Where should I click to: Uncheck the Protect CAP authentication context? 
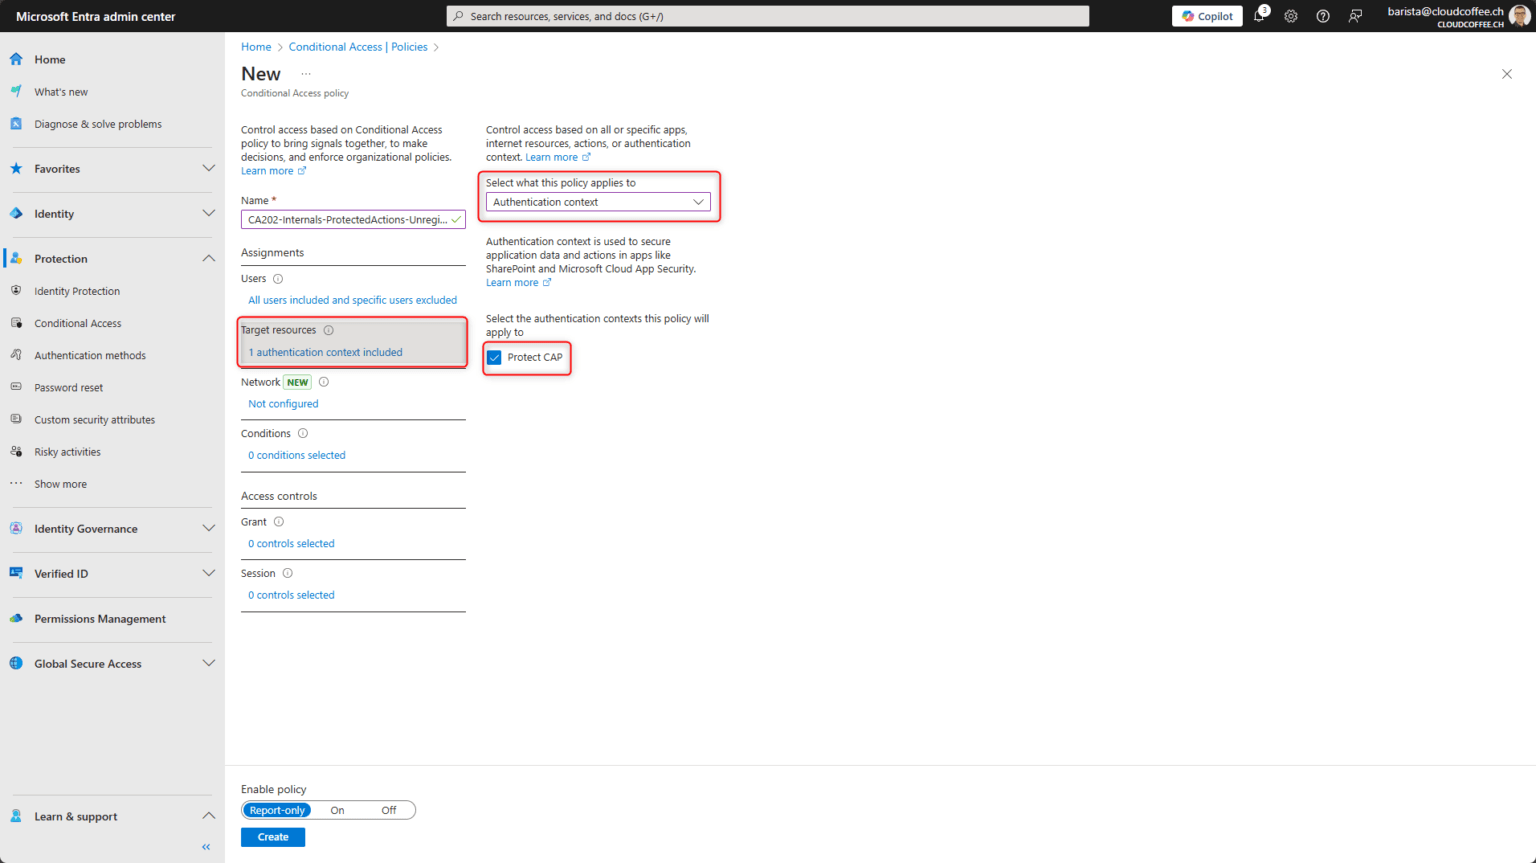pos(494,356)
